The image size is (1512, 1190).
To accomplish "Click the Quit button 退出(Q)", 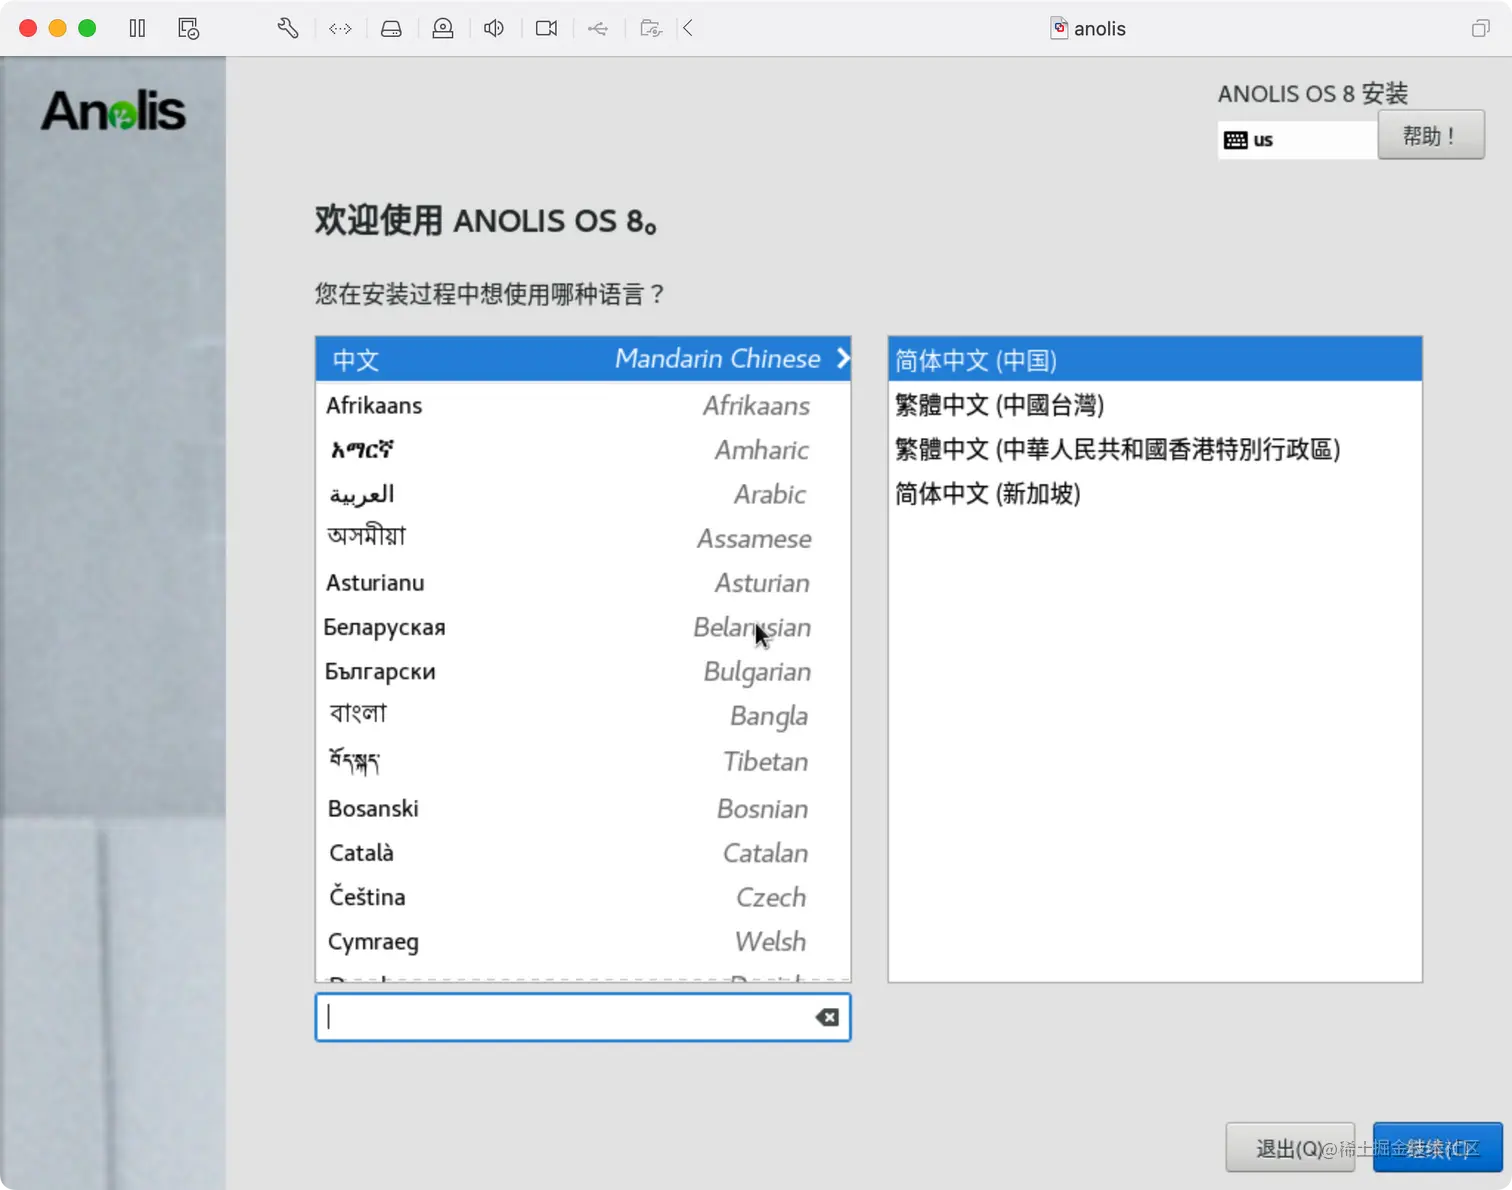I will pos(1290,1148).
